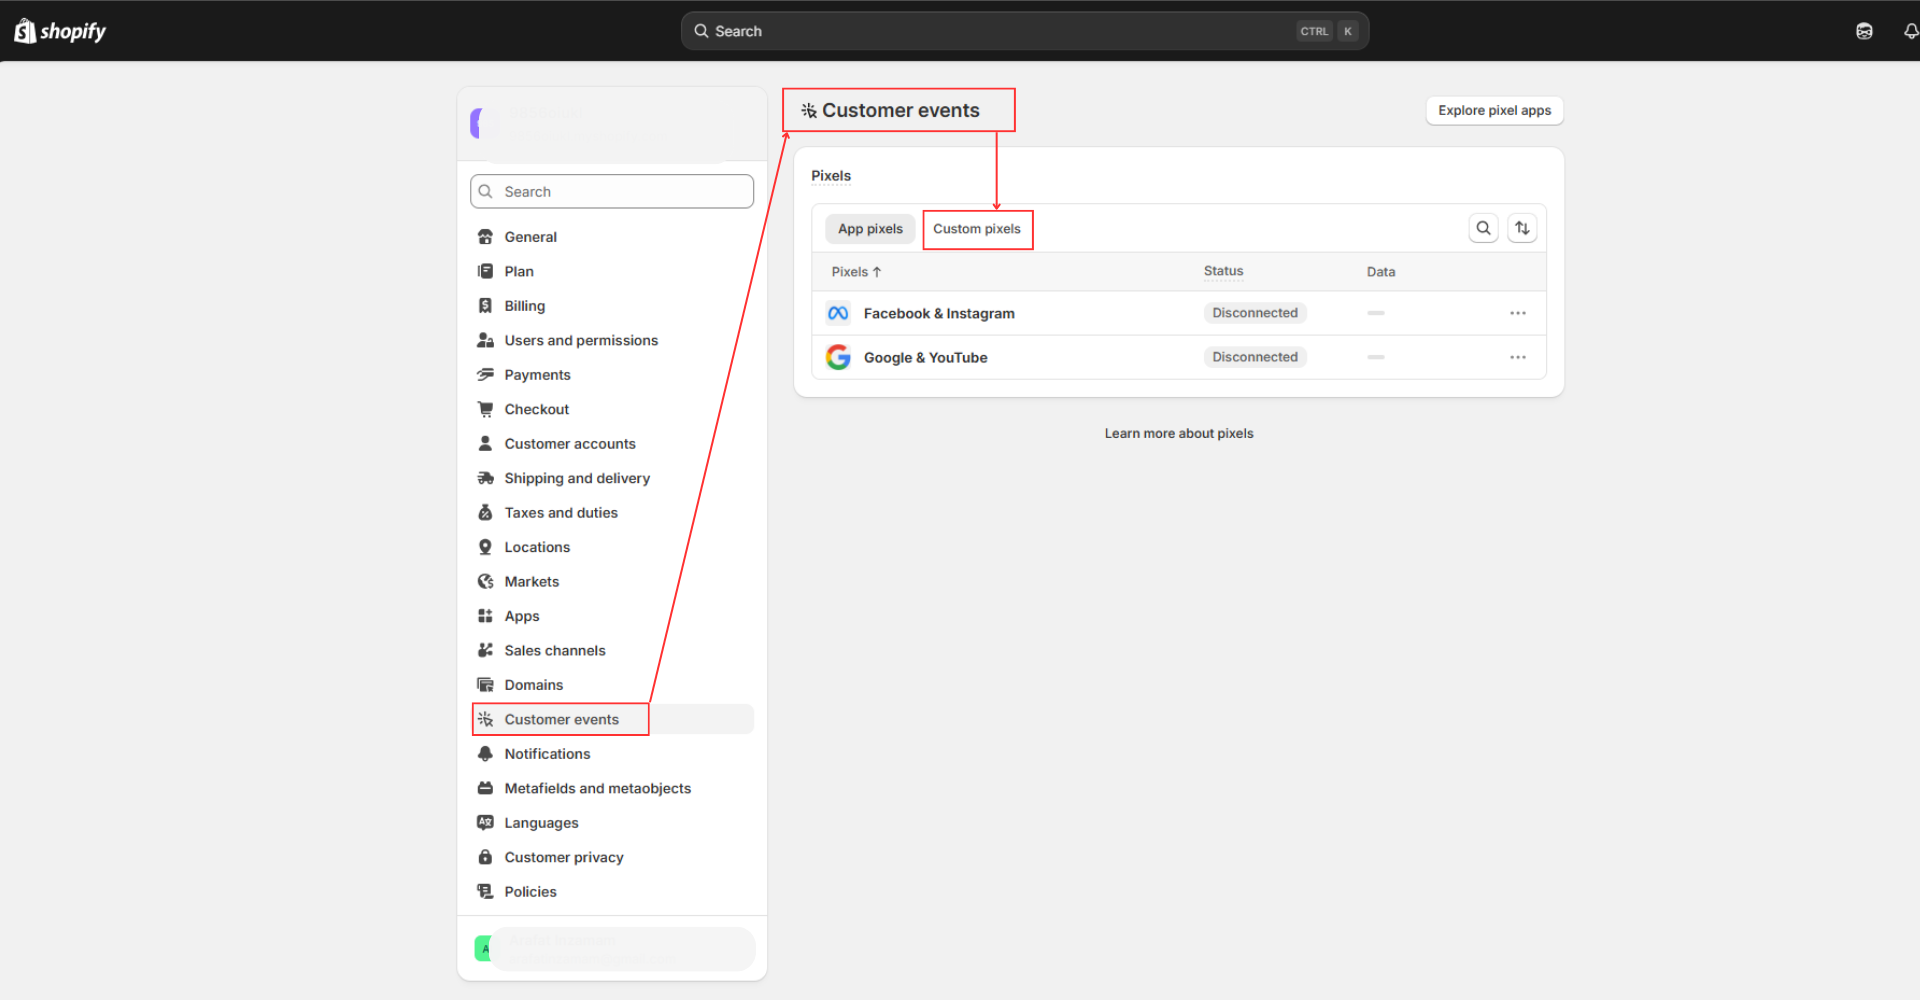
Task: Click the Payments card icon
Action: click(485, 375)
